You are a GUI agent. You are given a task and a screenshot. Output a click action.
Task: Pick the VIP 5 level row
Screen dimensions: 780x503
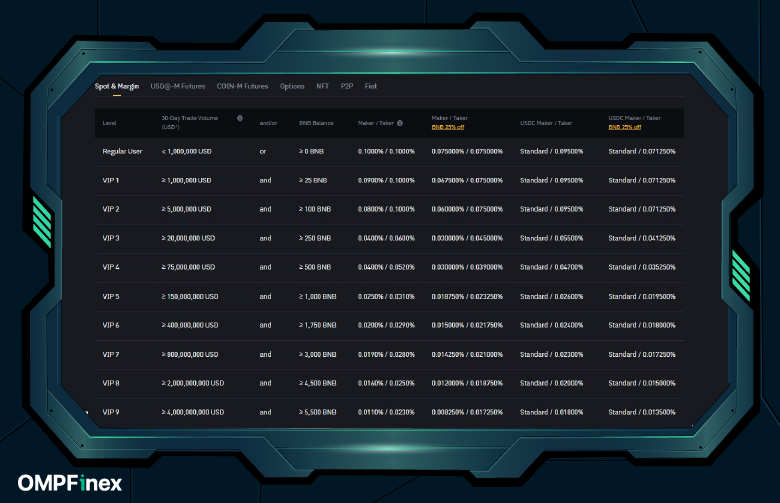pyautogui.click(x=110, y=296)
